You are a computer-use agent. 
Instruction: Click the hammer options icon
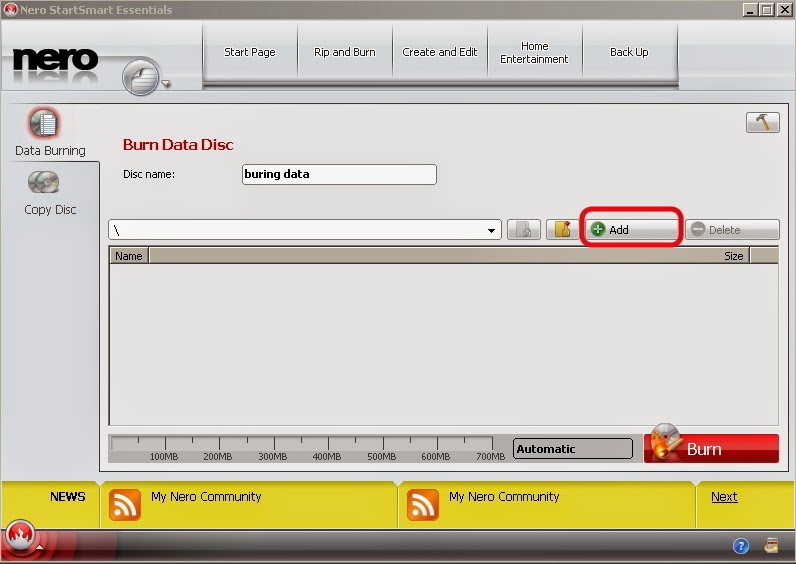click(x=762, y=122)
